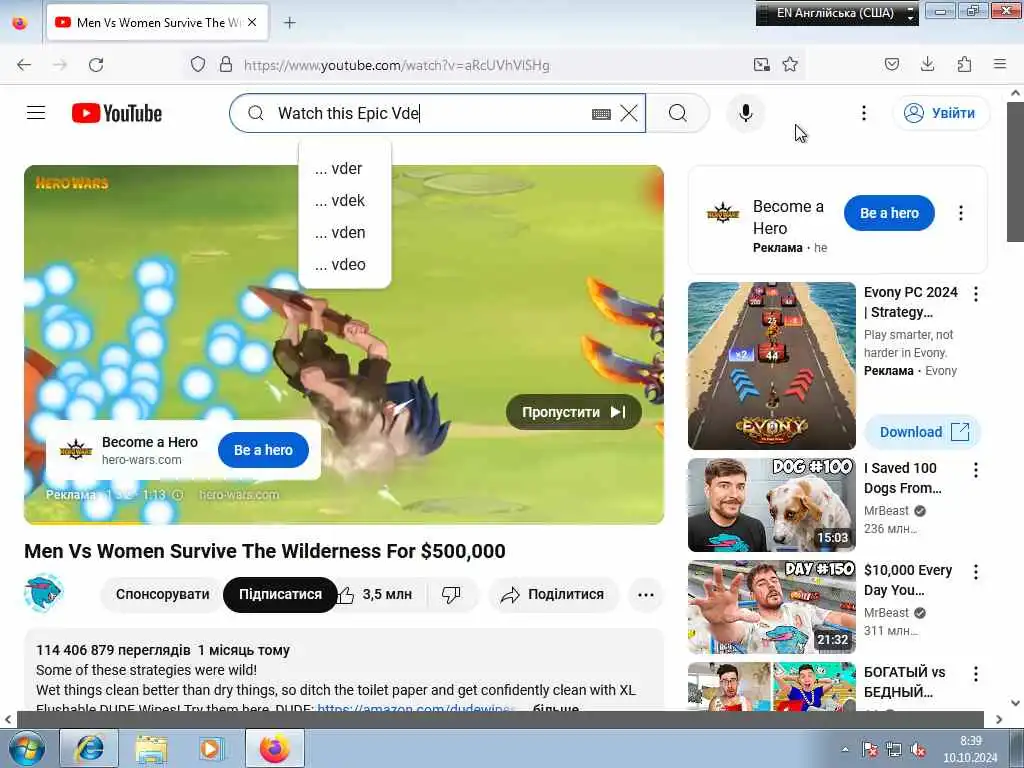Viewport: 1024px width, 768px height.
Task: Click the Download button on the Evony ad
Action: [x=923, y=432]
